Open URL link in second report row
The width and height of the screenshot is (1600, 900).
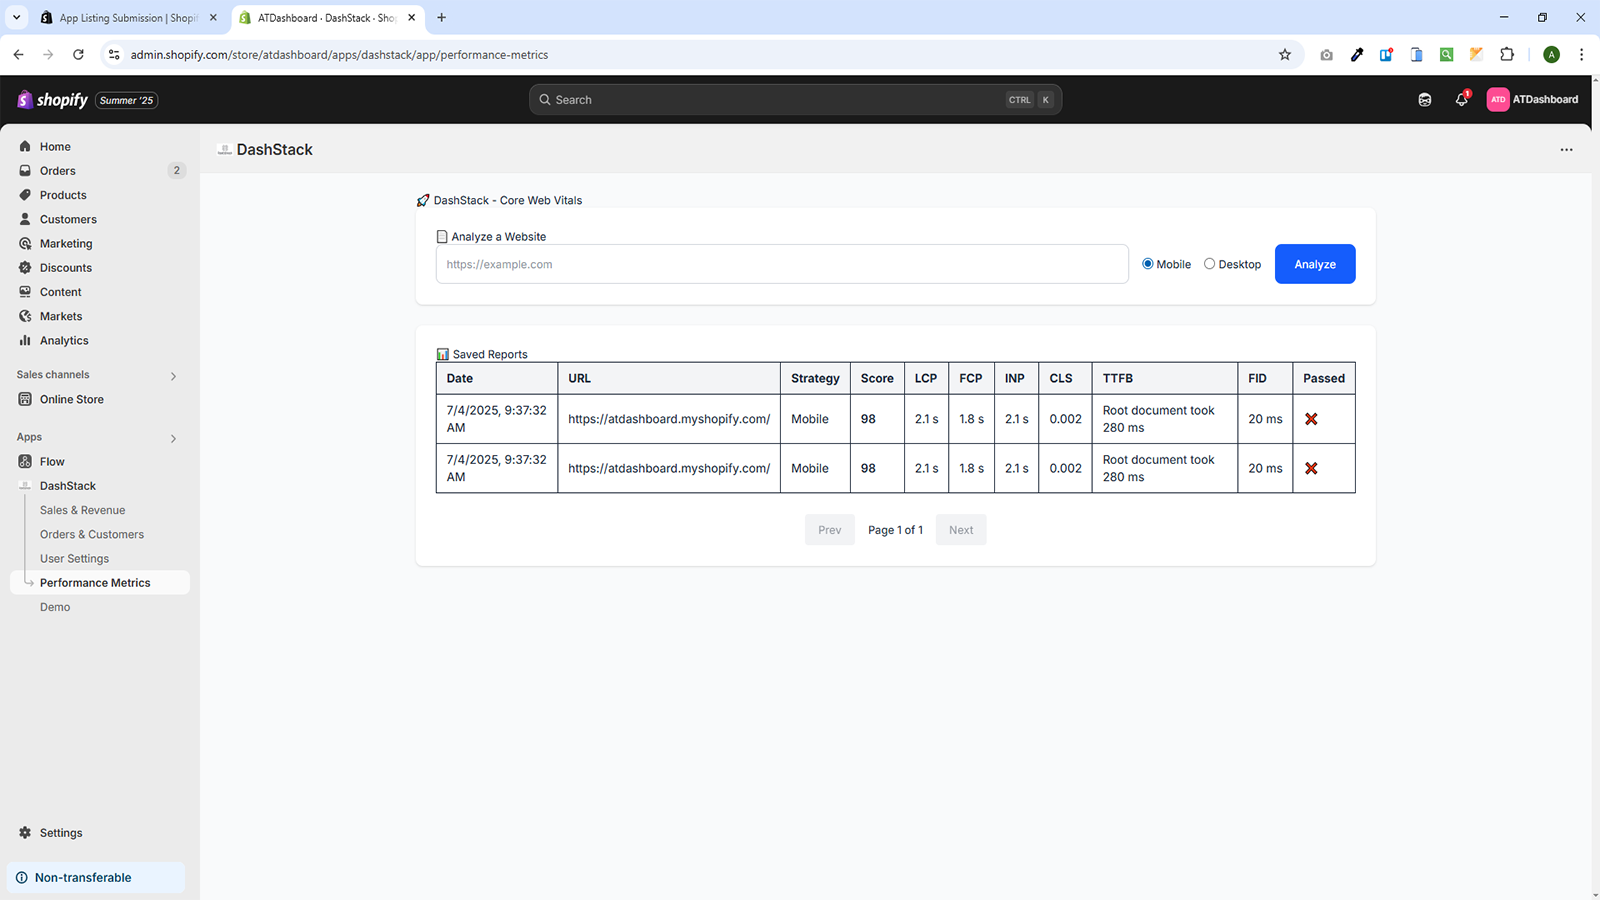(x=669, y=468)
